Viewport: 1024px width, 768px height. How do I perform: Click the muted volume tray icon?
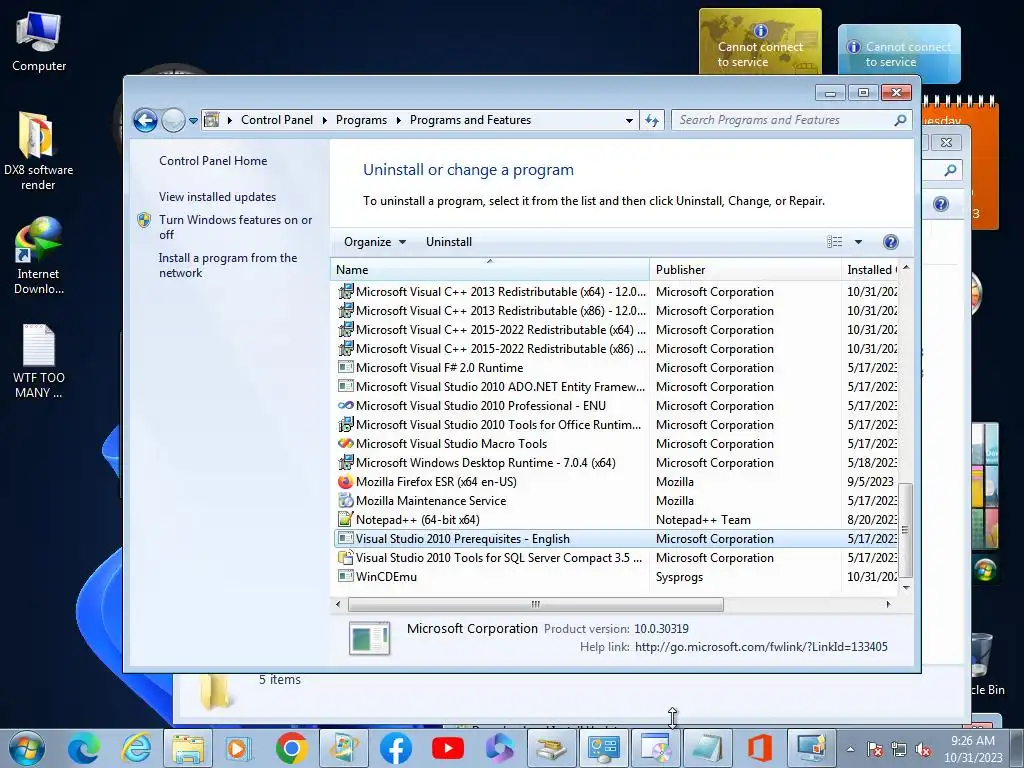[923, 749]
